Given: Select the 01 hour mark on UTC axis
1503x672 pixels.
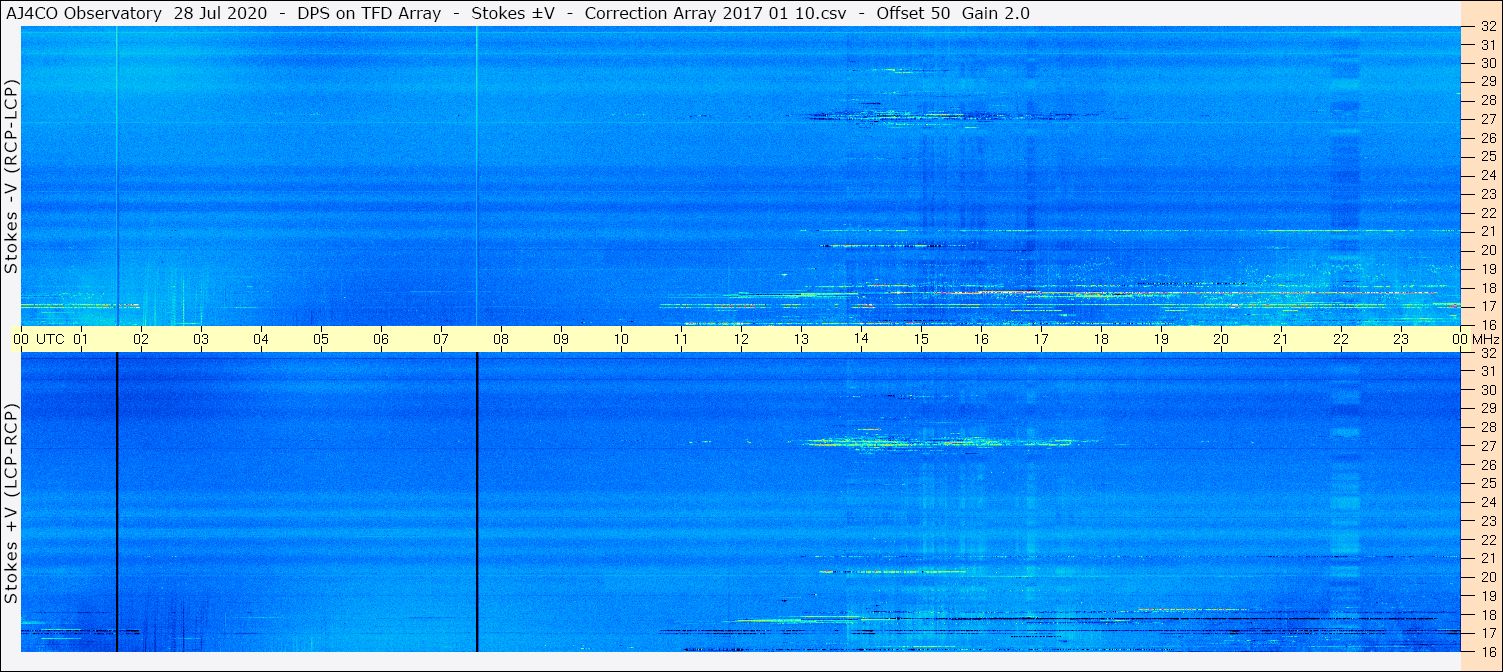Looking at the screenshot, I should click(x=81, y=340).
